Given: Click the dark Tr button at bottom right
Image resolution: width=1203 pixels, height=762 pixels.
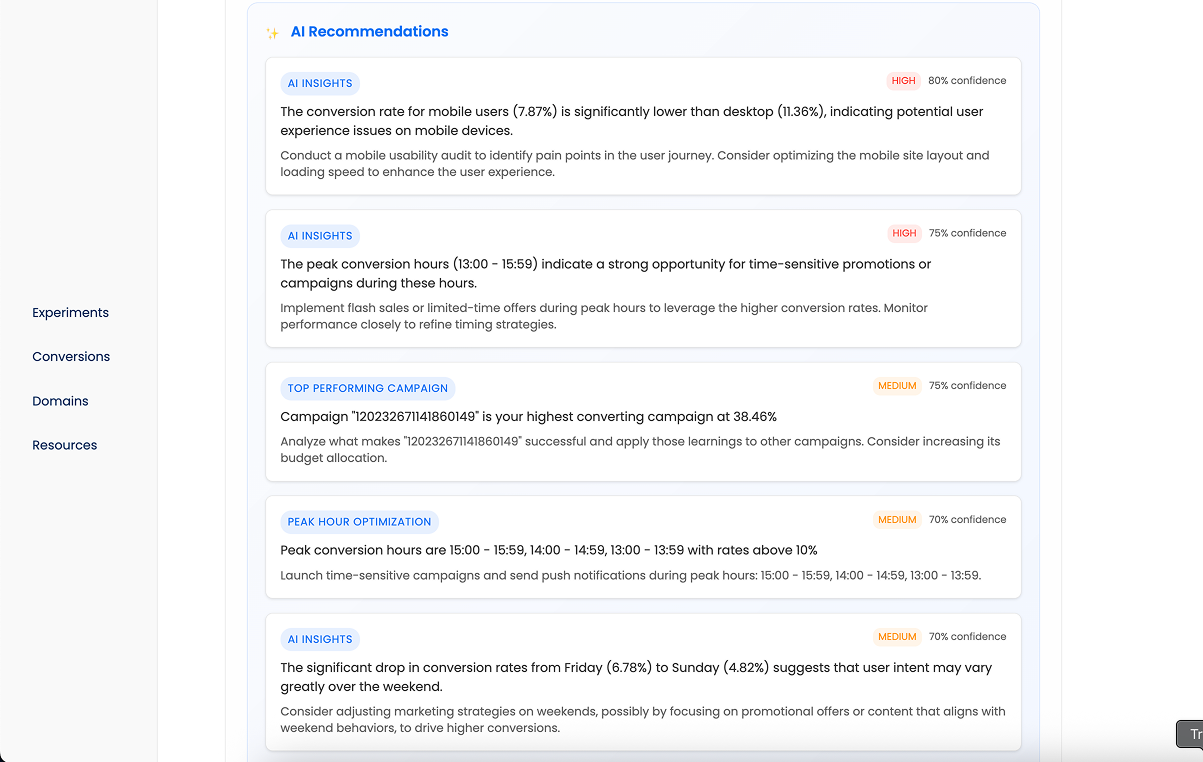Looking at the screenshot, I should pos(1191,733).
